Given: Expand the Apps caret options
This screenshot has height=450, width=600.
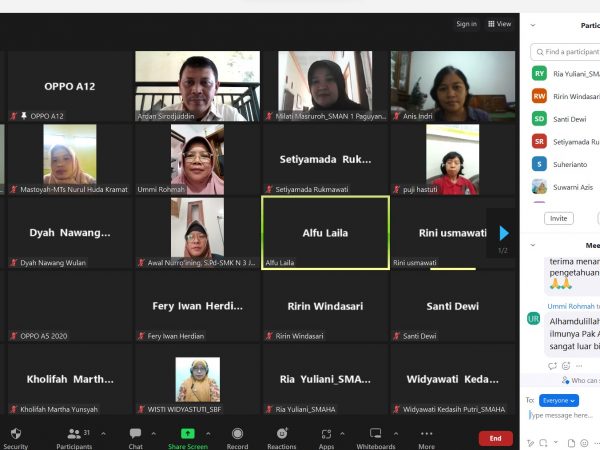Looking at the screenshot, I should [342, 434].
